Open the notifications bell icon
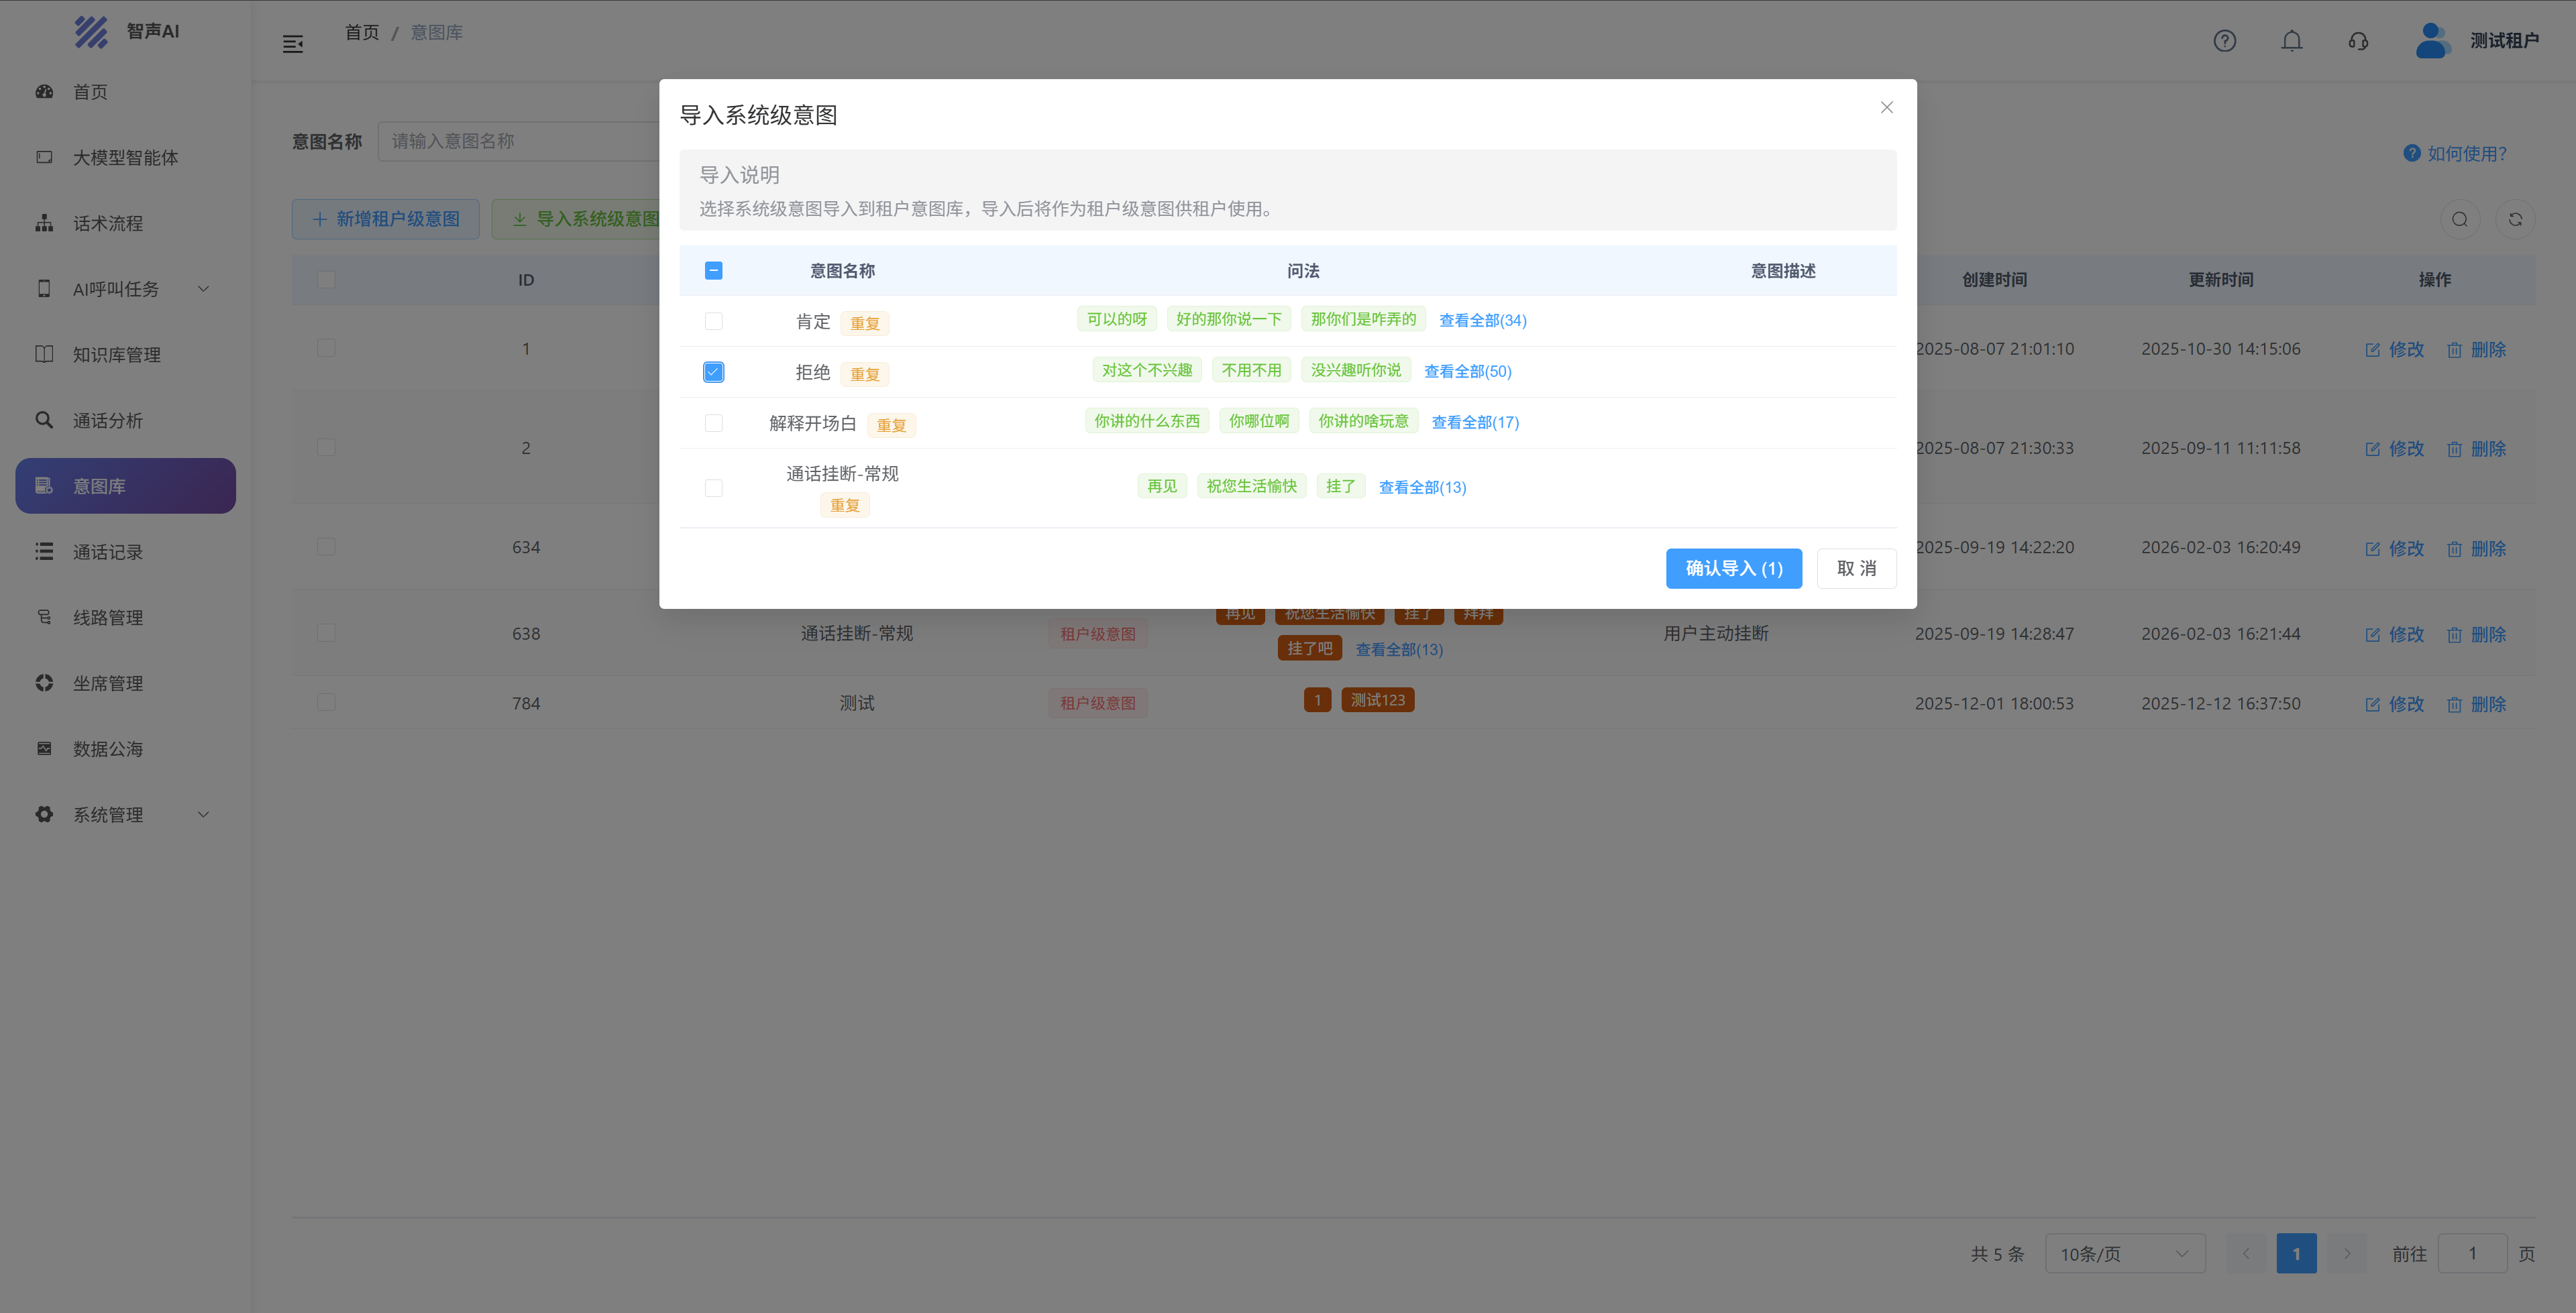Screen dimensions: 2576x1313 click(x=2291, y=41)
